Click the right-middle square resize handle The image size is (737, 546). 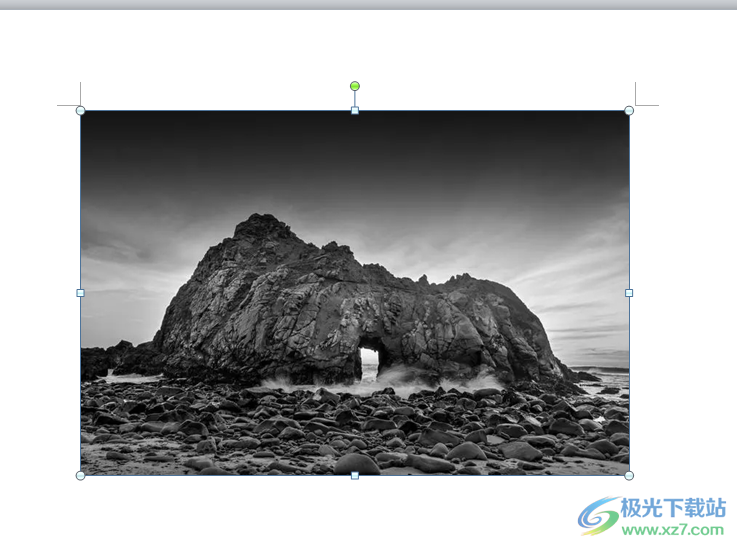(629, 293)
